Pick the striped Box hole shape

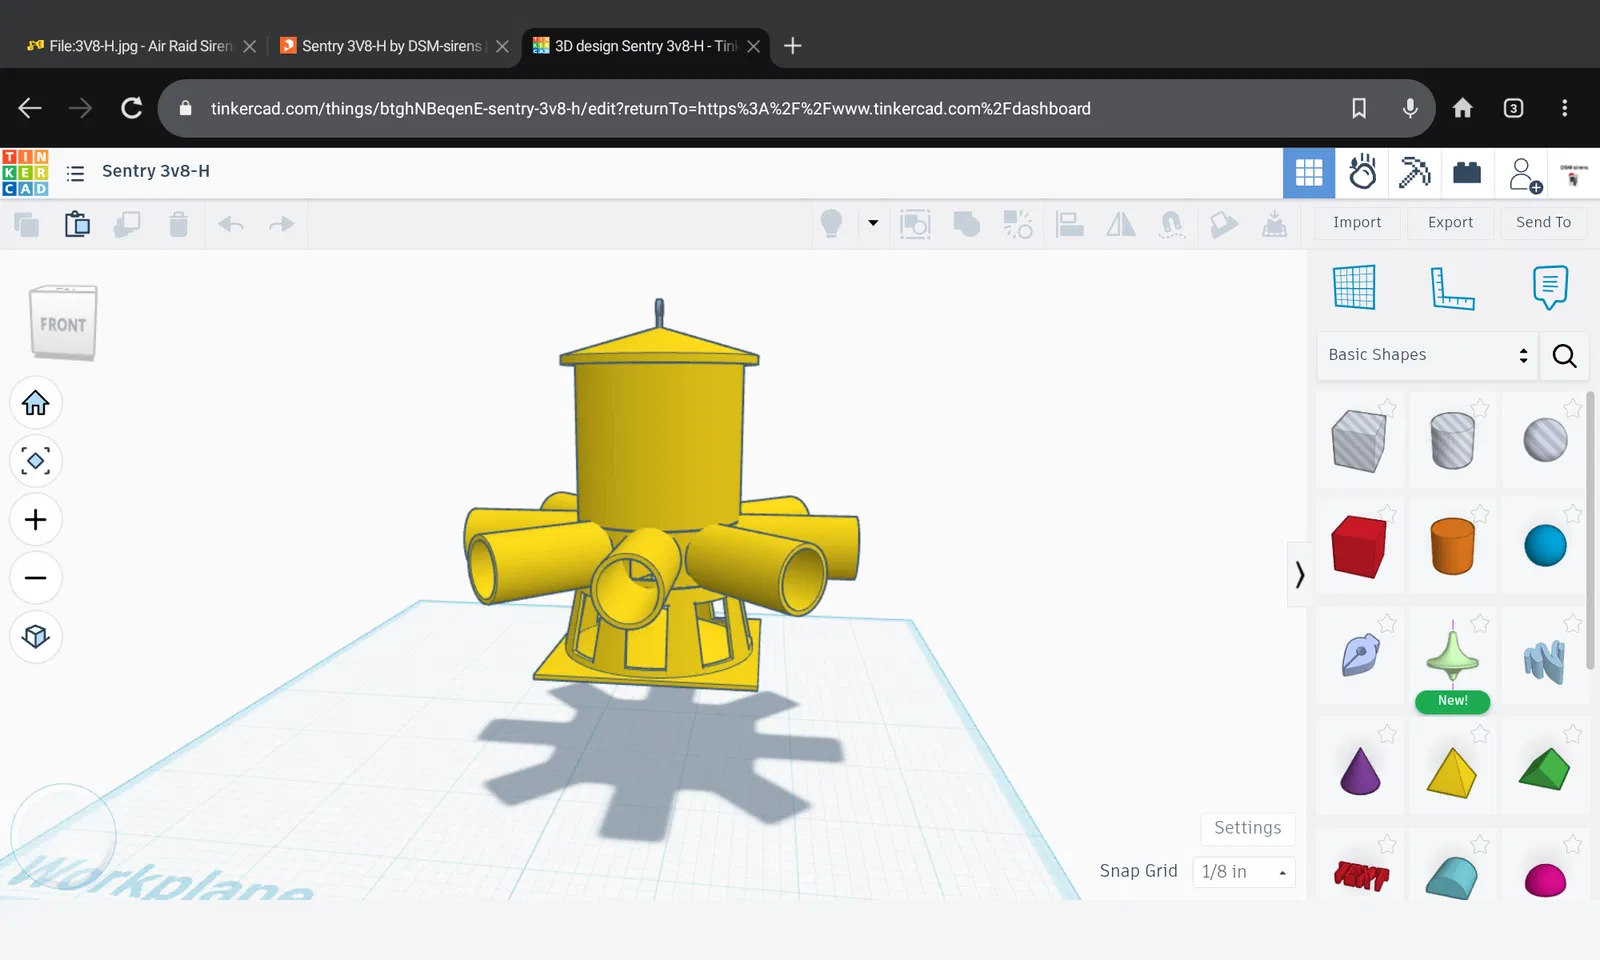(1359, 441)
